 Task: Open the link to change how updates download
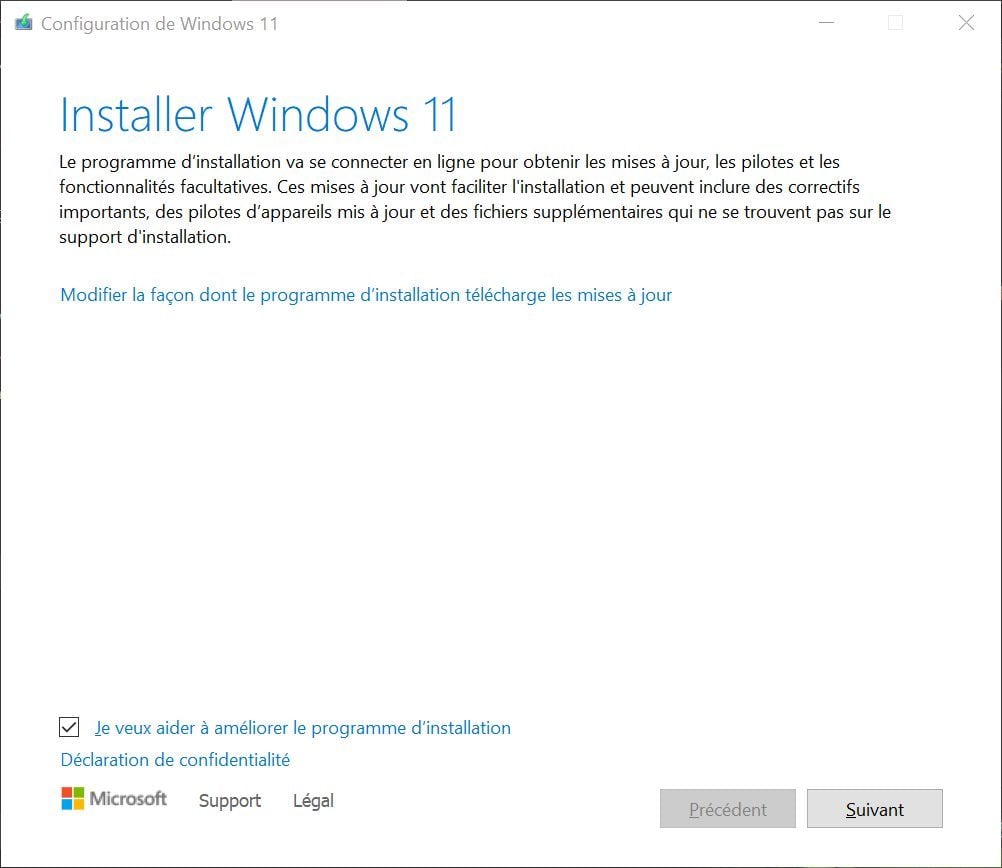(366, 295)
